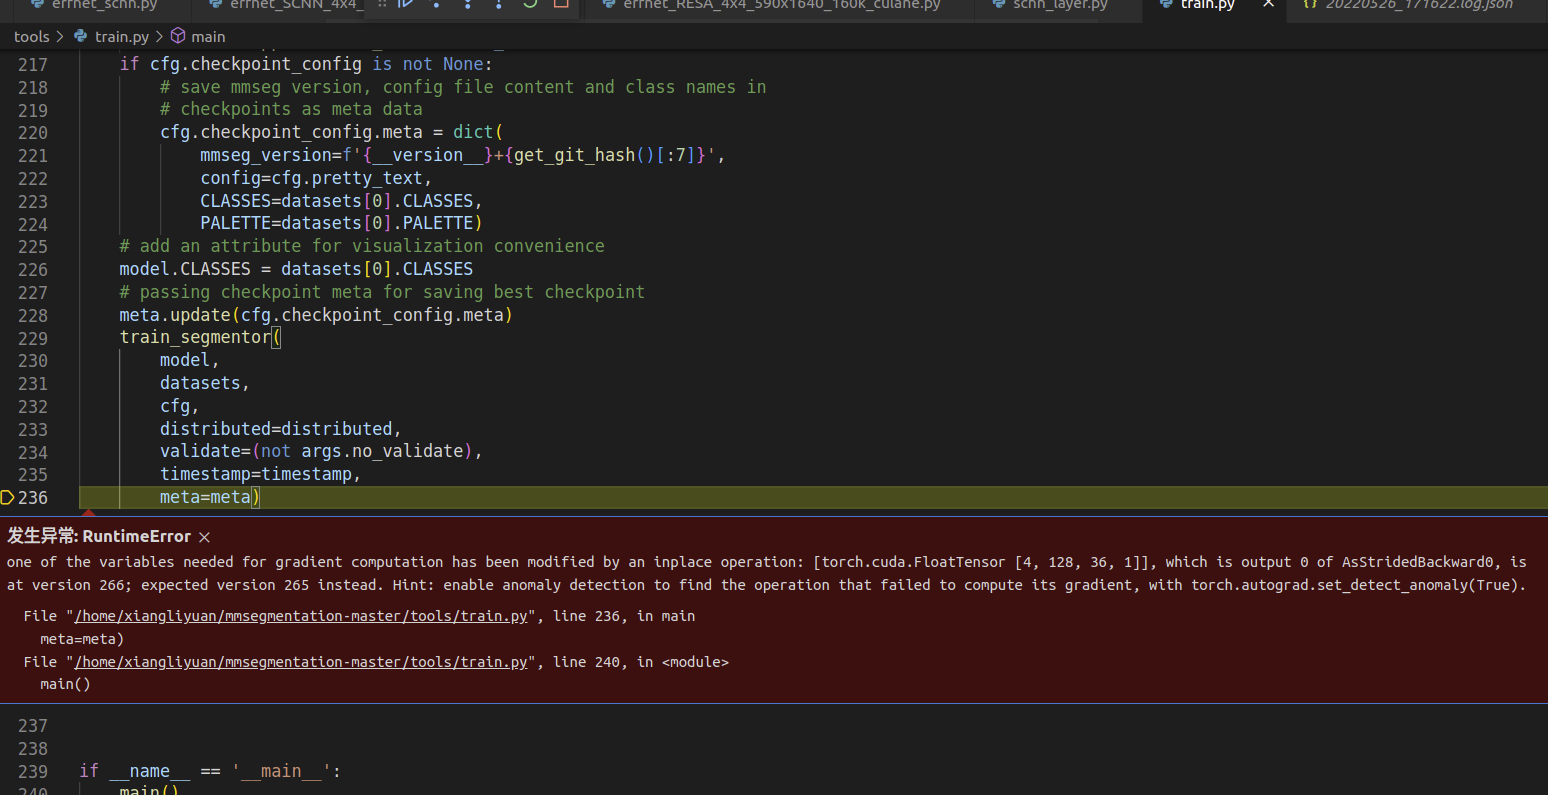Open the tools breadcrumb dropdown
Viewport: 1548px width, 795px height.
click(x=31, y=36)
